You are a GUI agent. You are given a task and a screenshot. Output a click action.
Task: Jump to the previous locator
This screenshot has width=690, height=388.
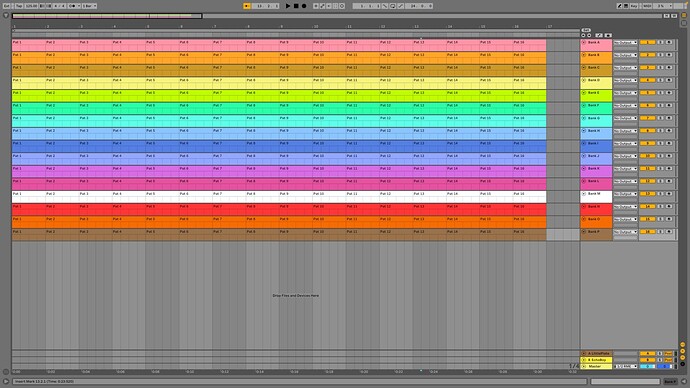[584, 35]
